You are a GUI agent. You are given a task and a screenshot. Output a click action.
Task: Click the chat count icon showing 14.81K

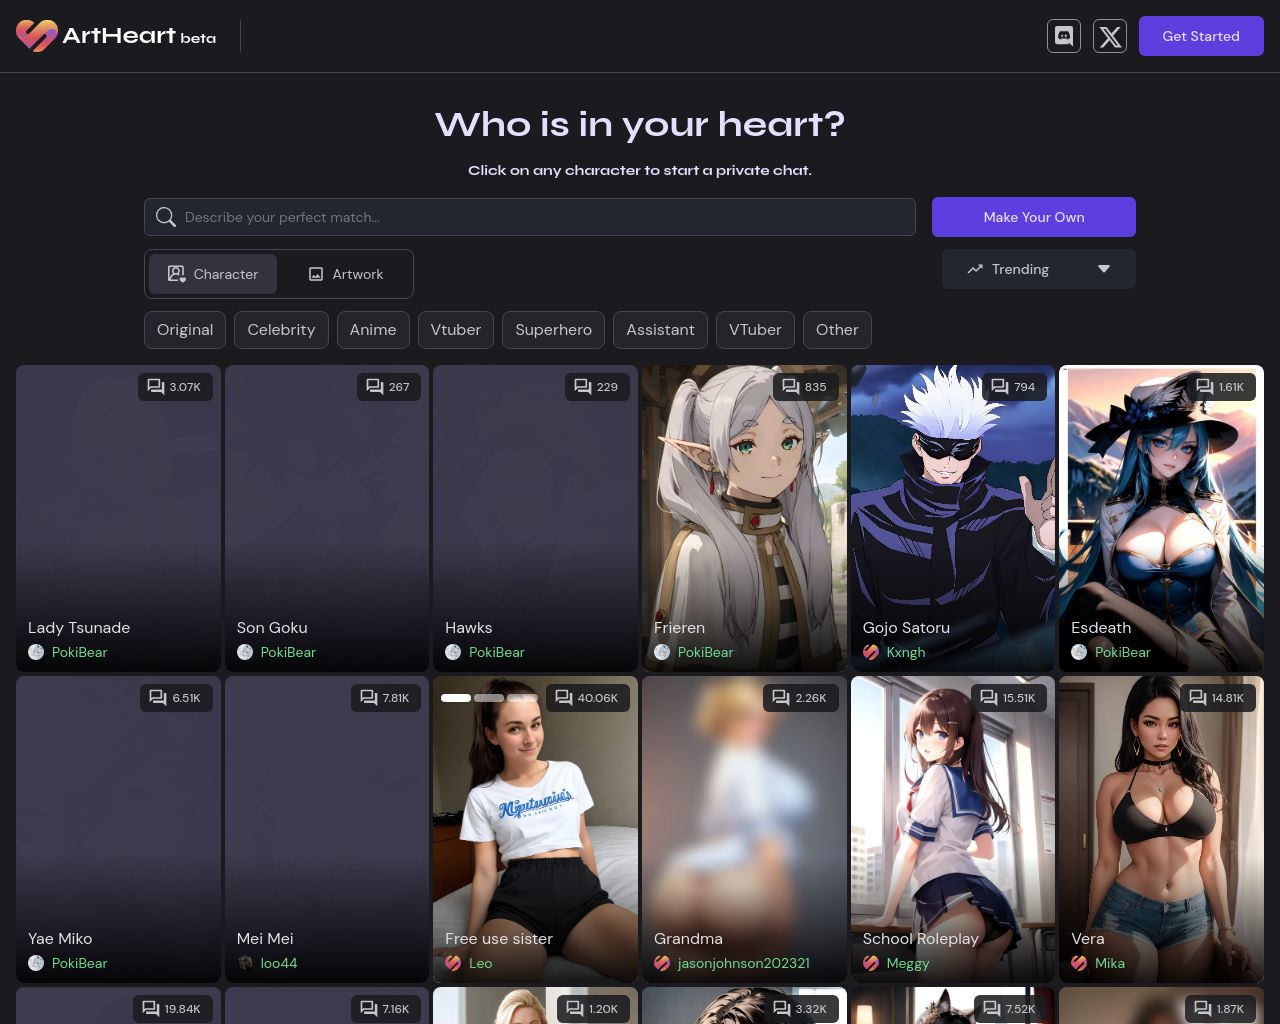click(x=1198, y=697)
